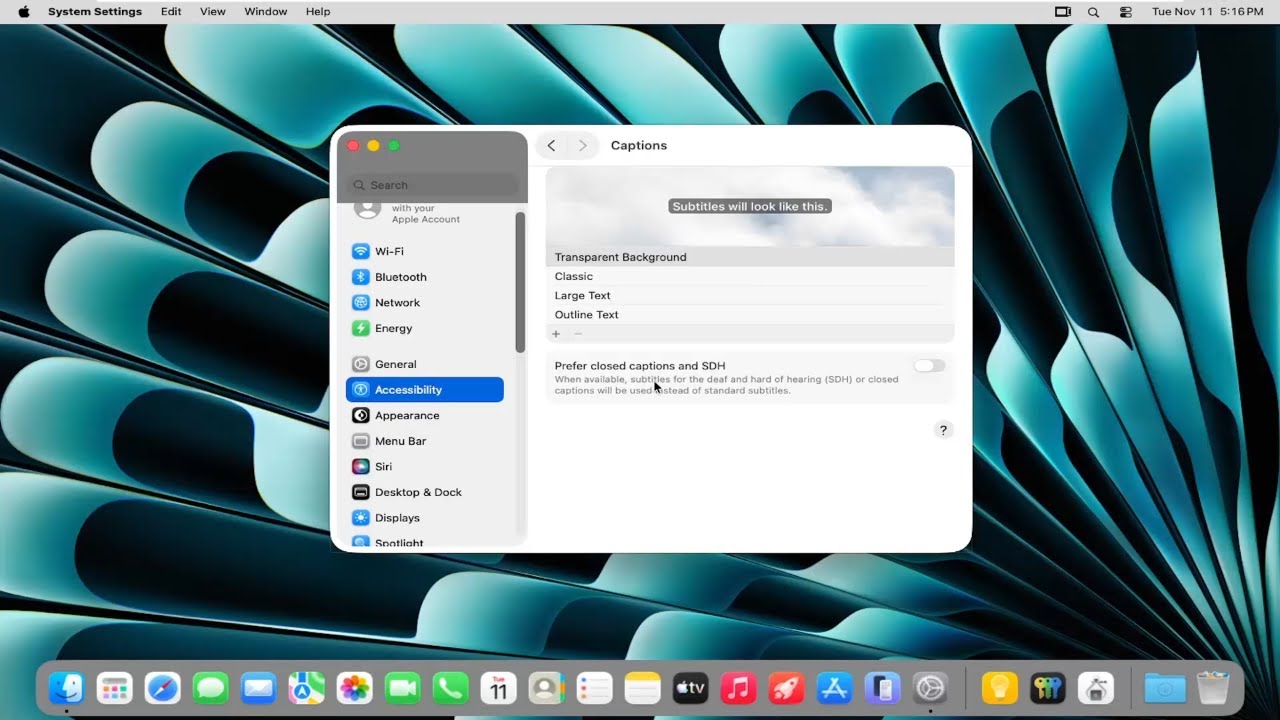
Task: Toggle Prefer closed captions and SDH
Action: coord(929,366)
